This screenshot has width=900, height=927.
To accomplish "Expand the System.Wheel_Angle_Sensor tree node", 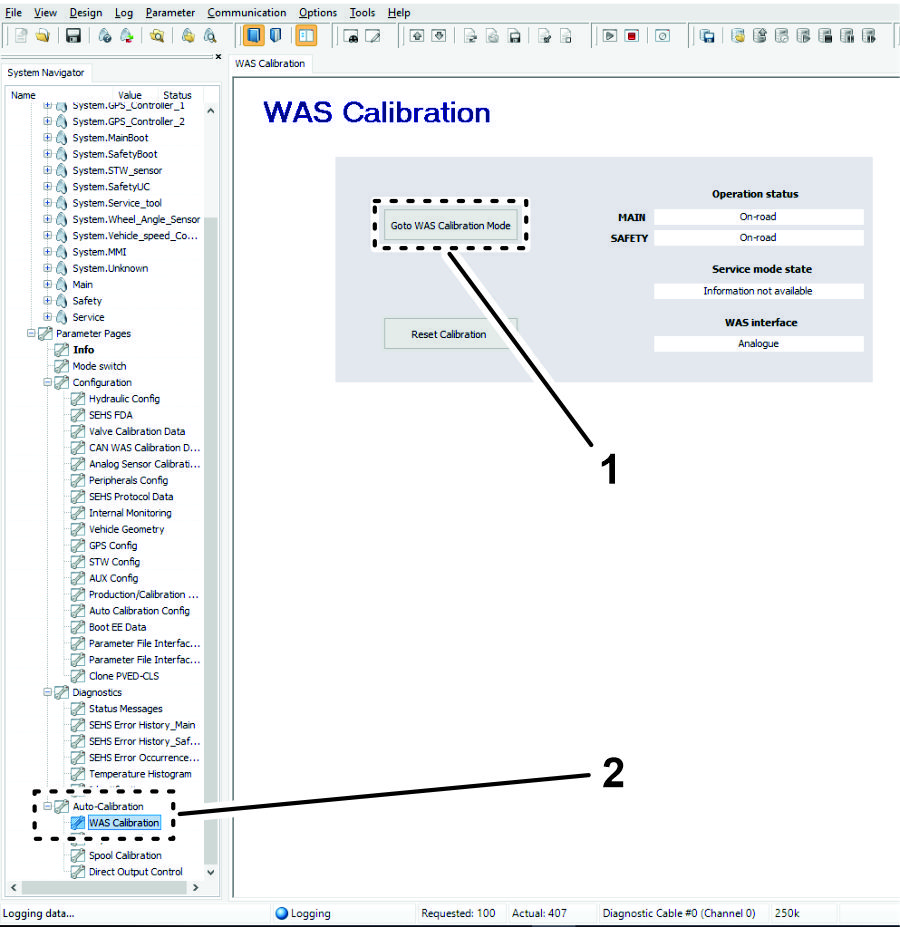I will pos(47,219).
